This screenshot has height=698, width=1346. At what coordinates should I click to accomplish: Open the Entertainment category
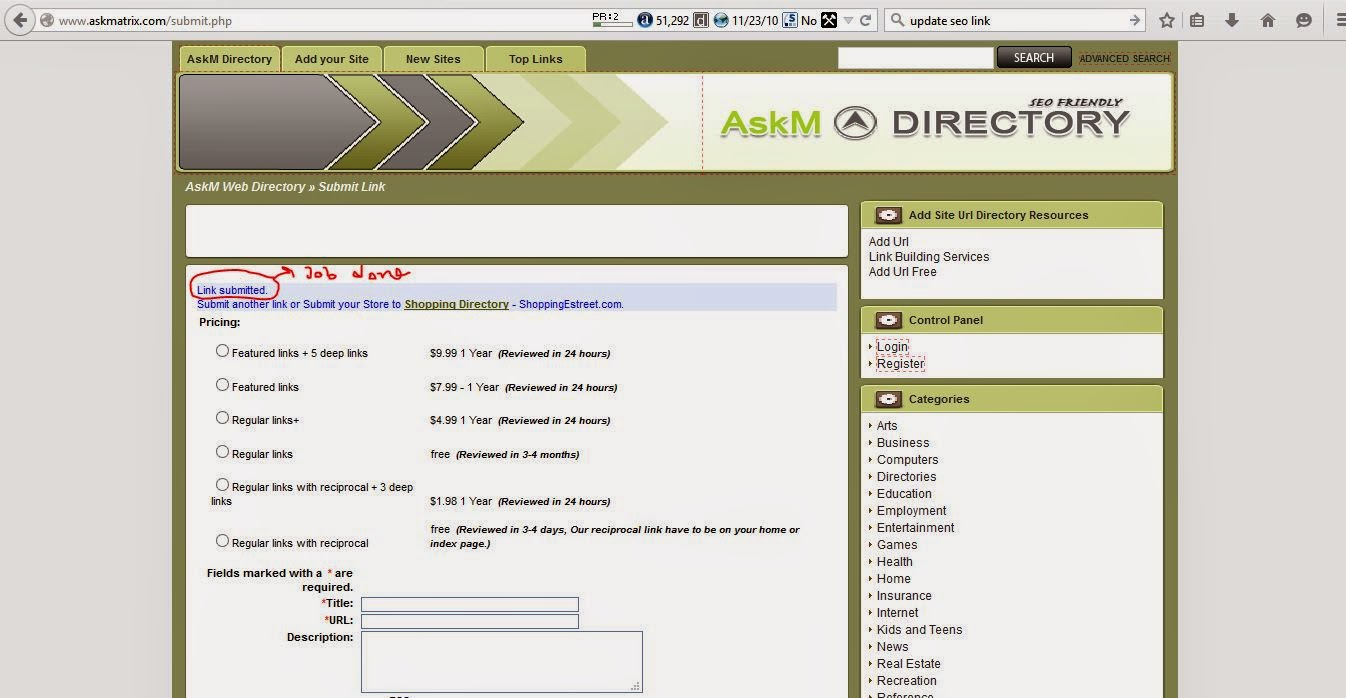[915, 528]
